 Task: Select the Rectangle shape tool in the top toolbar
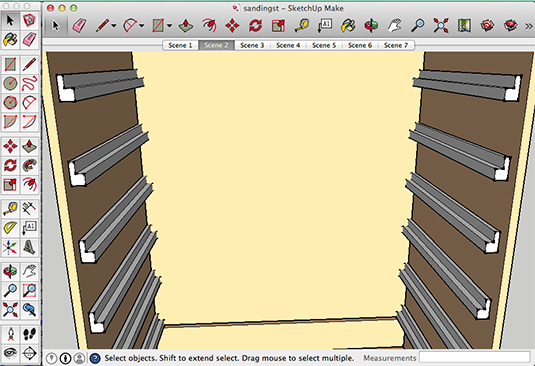pyautogui.click(x=158, y=26)
